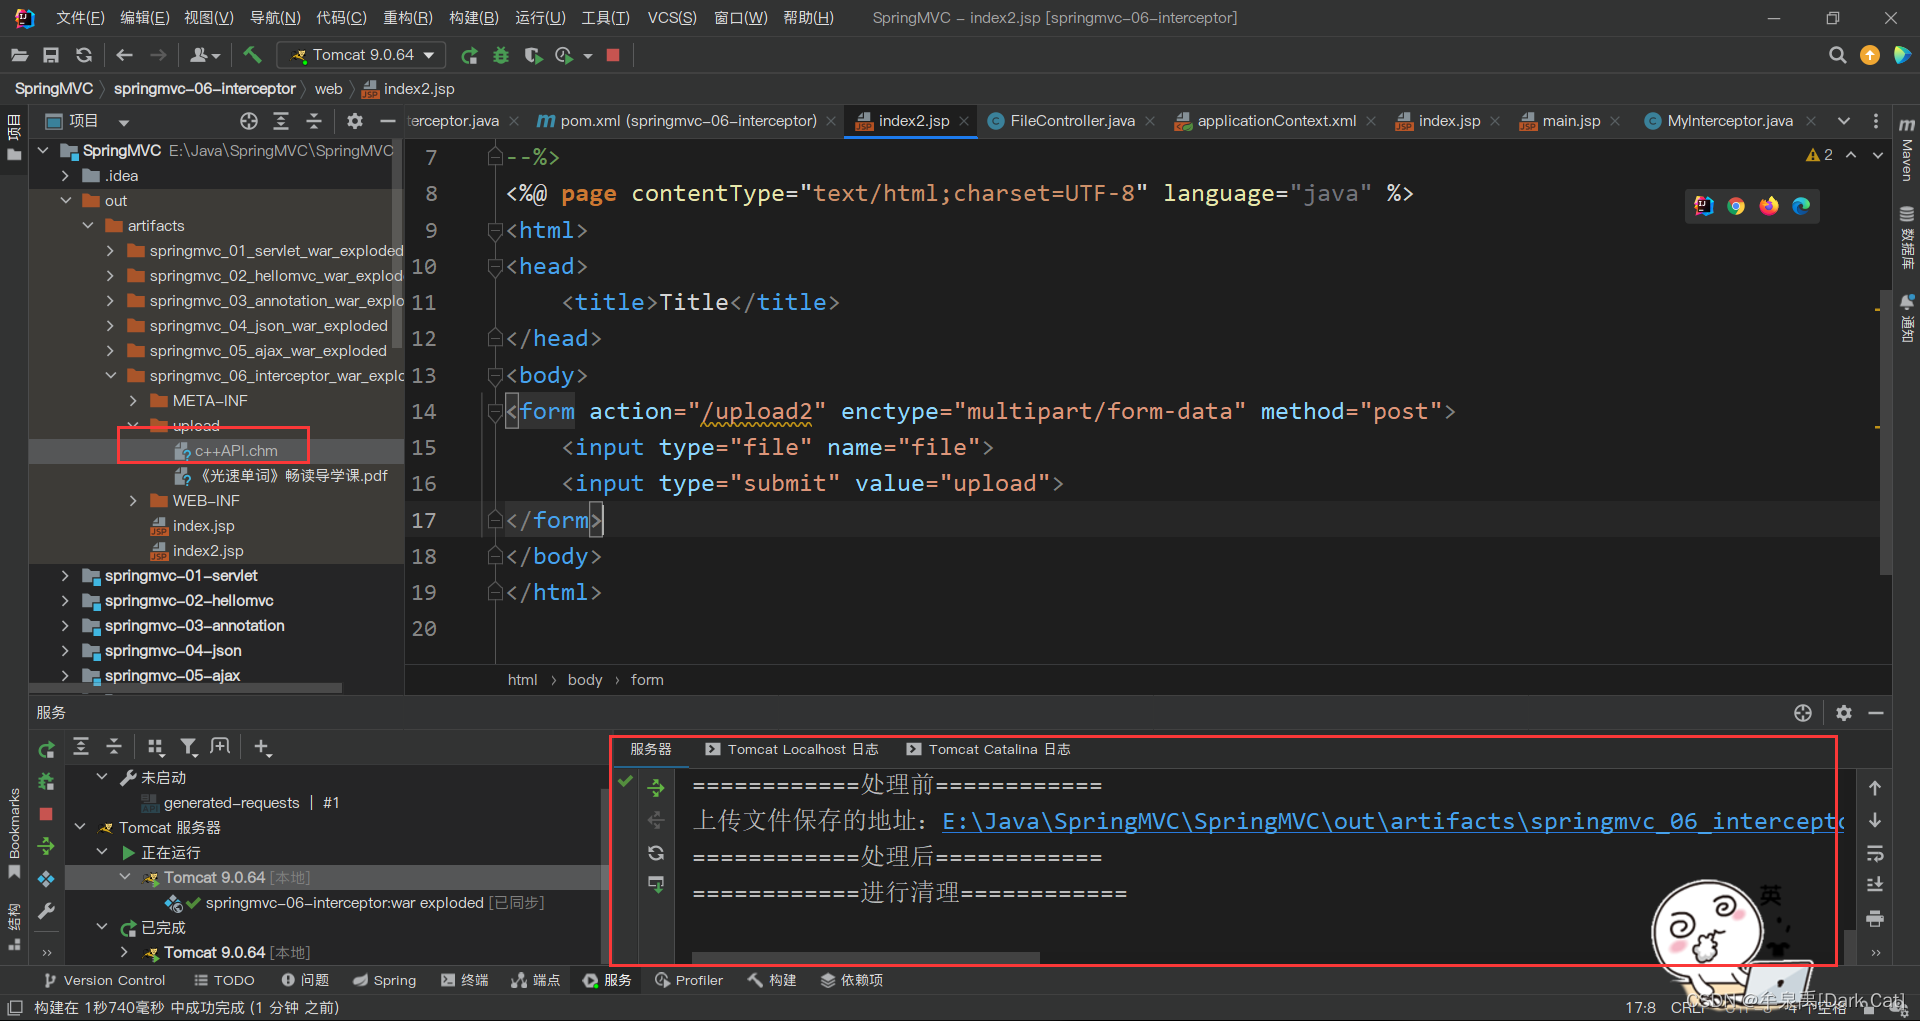
Task: Switch to applicationContext.xml tab
Action: coord(1276,121)
